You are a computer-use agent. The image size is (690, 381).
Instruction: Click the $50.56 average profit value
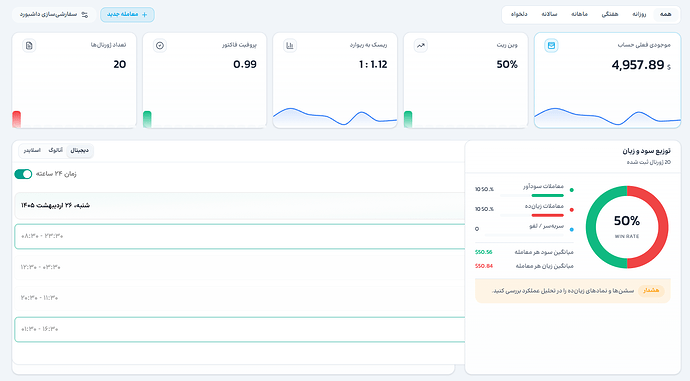coord(484,252)
